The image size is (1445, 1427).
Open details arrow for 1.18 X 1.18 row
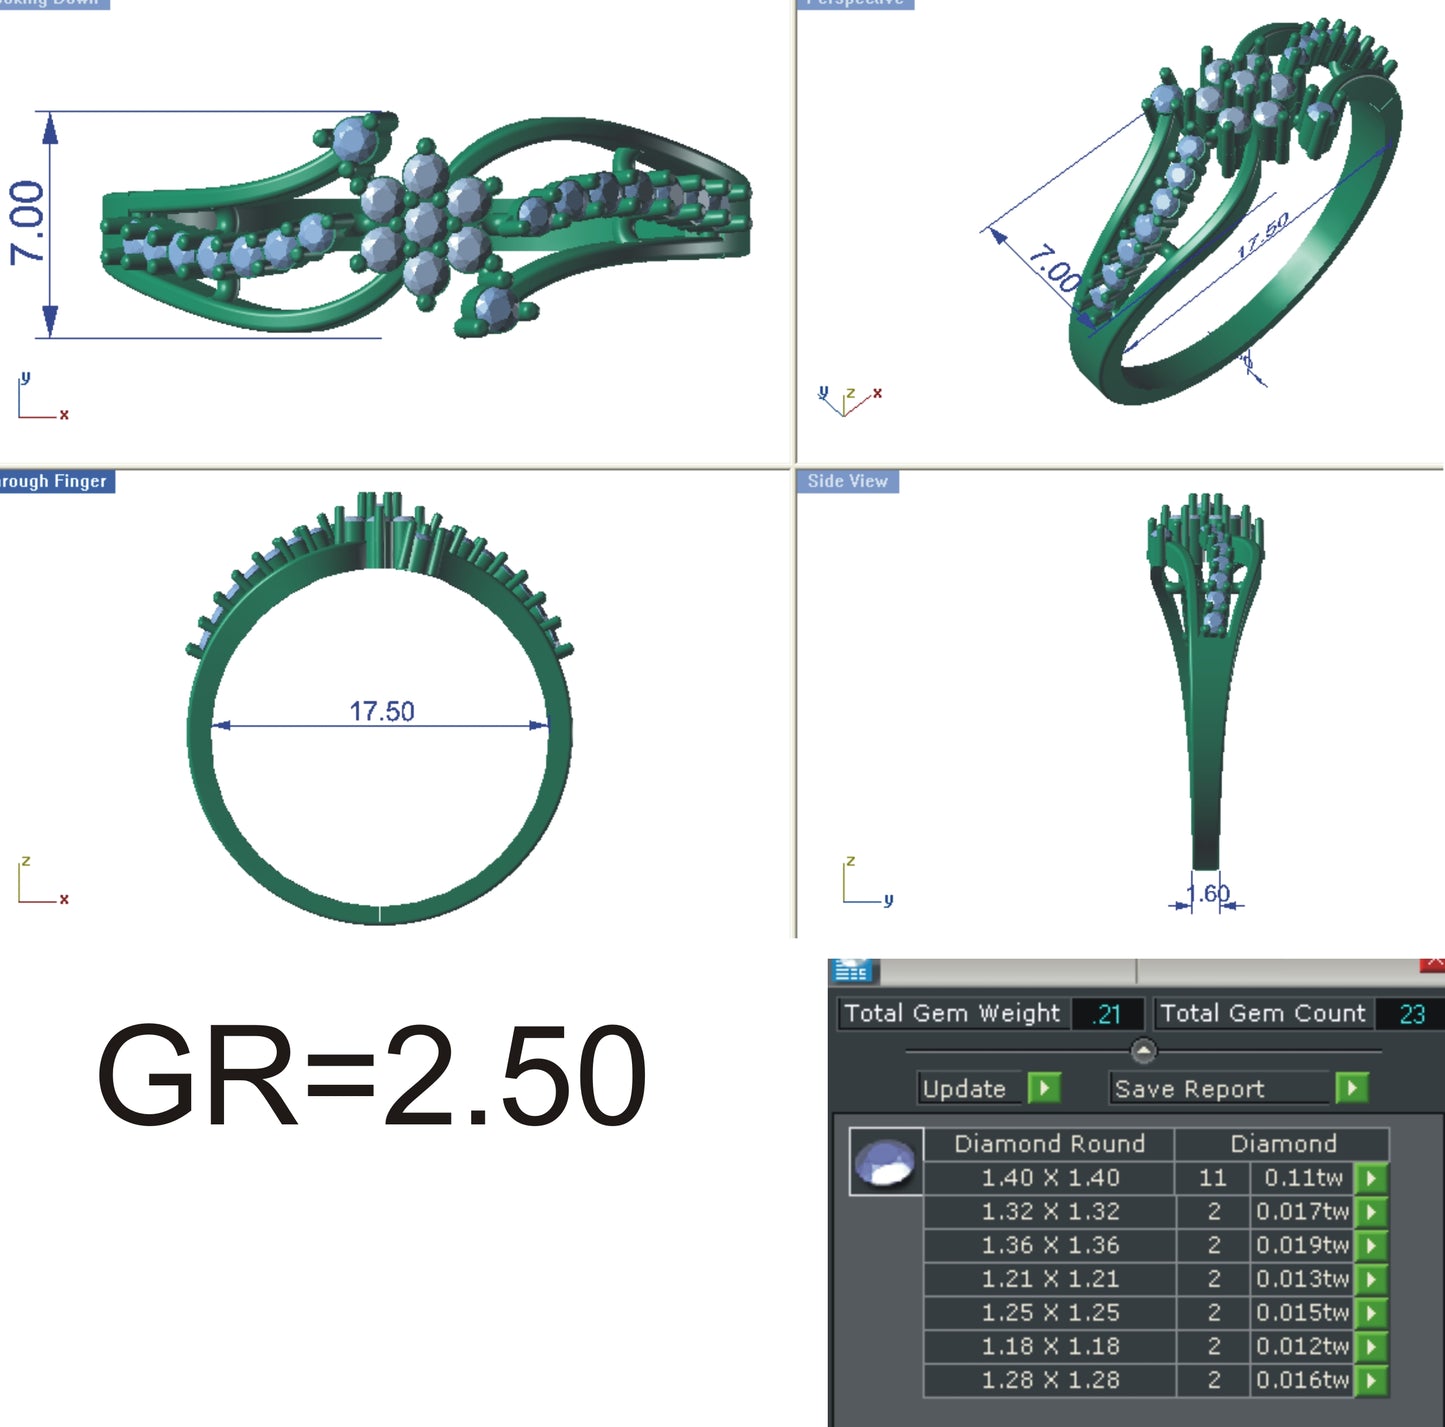[x=1371, y=1347]
